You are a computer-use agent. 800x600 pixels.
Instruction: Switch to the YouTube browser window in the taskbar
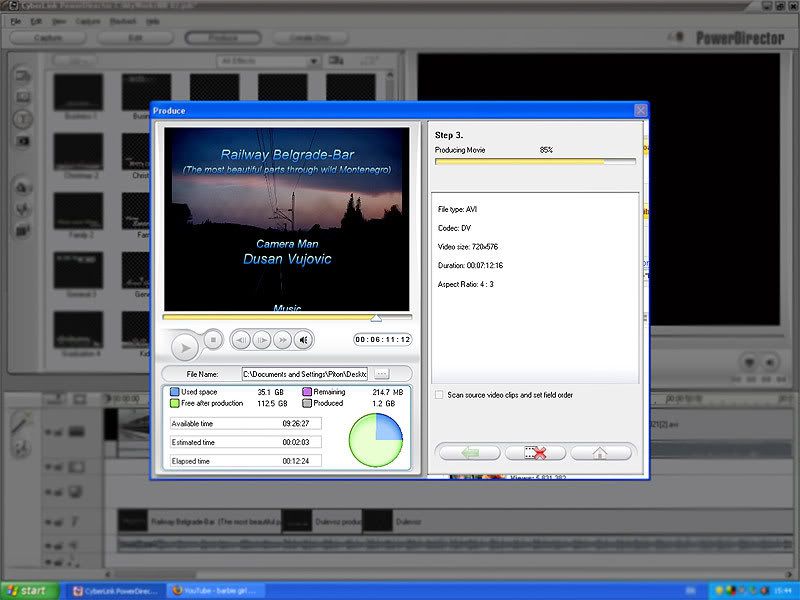point(216,591)
